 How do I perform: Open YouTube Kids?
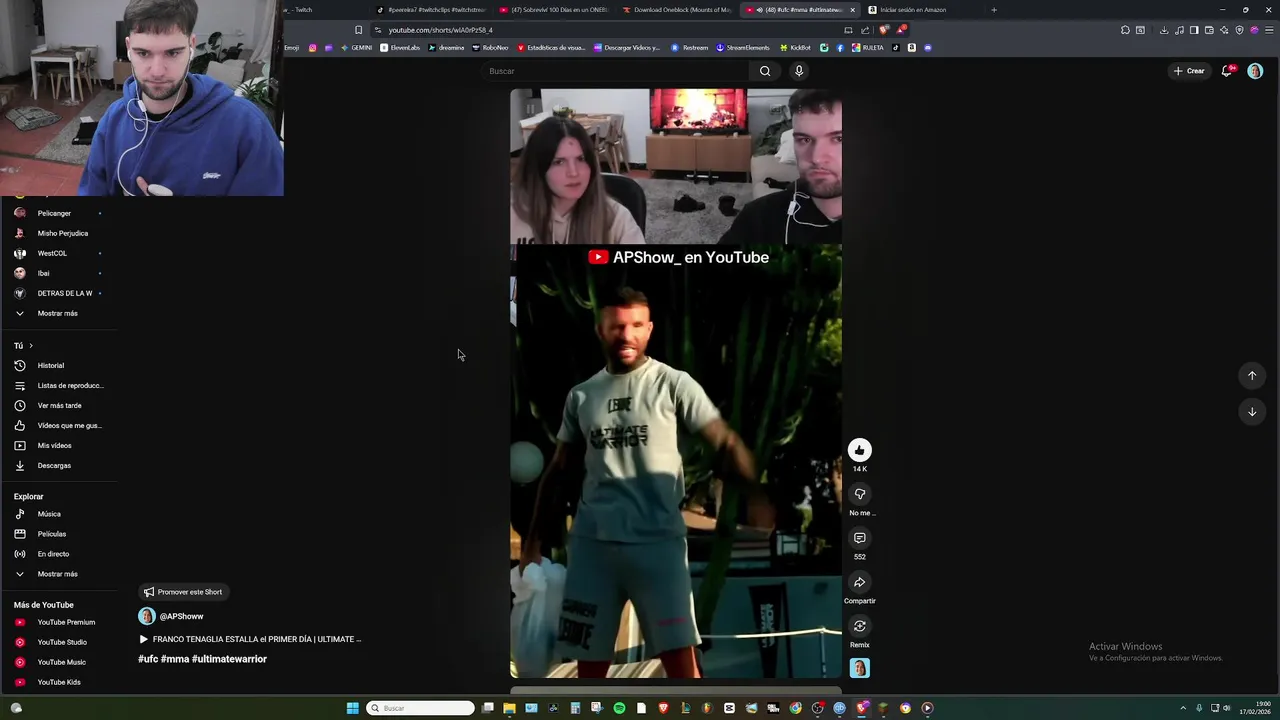[60, 682]
